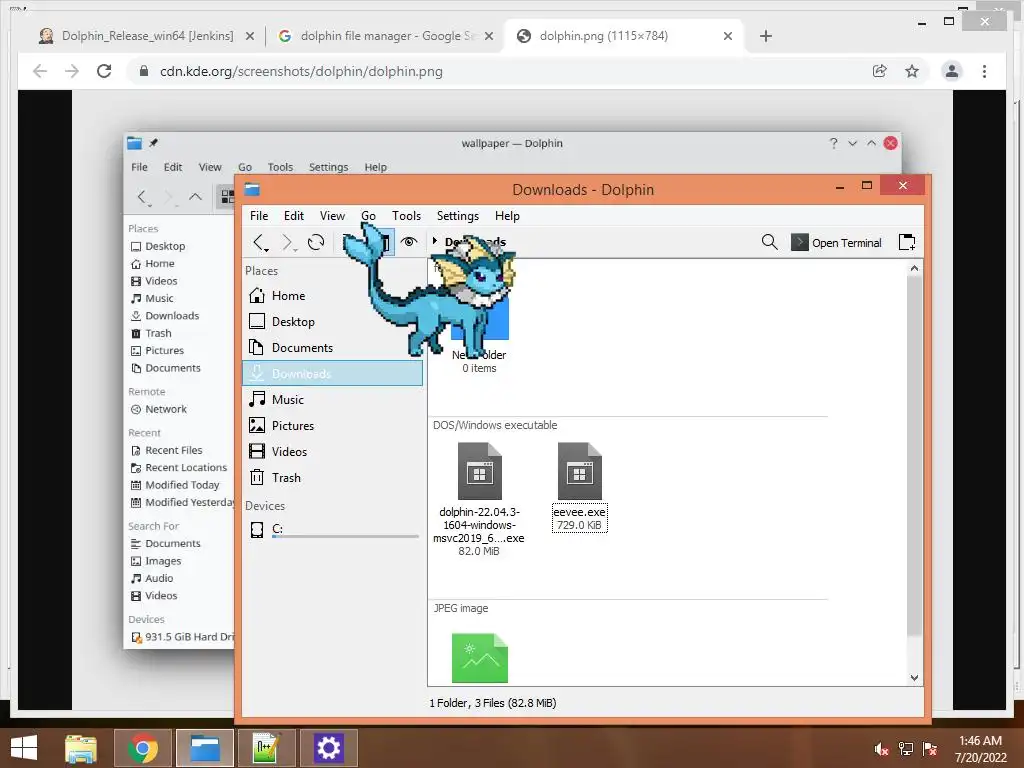Image resolution: width=1024 pixels, height=768 pixels.
Task: Open the File menu in Downloads Dolphin
Action: point(259,216)
